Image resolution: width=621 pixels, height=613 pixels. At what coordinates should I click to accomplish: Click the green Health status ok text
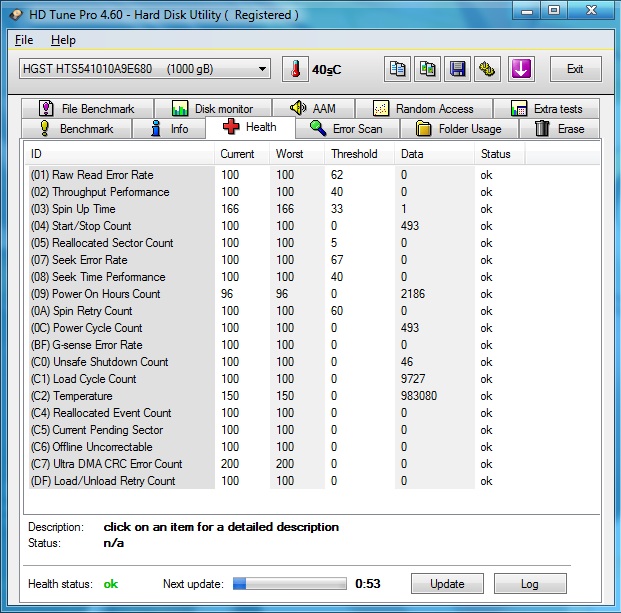click(111, 584)
